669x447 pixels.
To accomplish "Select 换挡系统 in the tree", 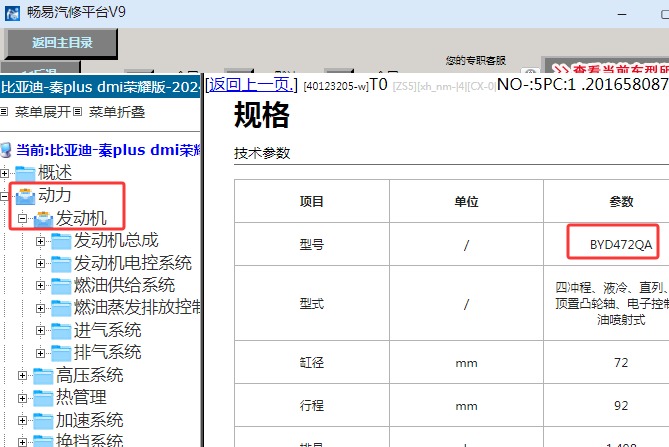I will tap(90, 440).
